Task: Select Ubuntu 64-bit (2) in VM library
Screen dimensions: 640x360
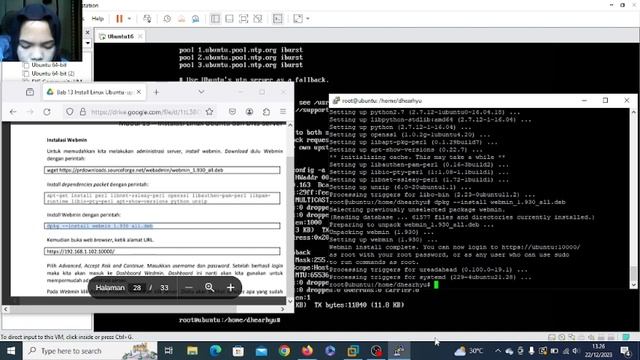Action: click(53, 73)
